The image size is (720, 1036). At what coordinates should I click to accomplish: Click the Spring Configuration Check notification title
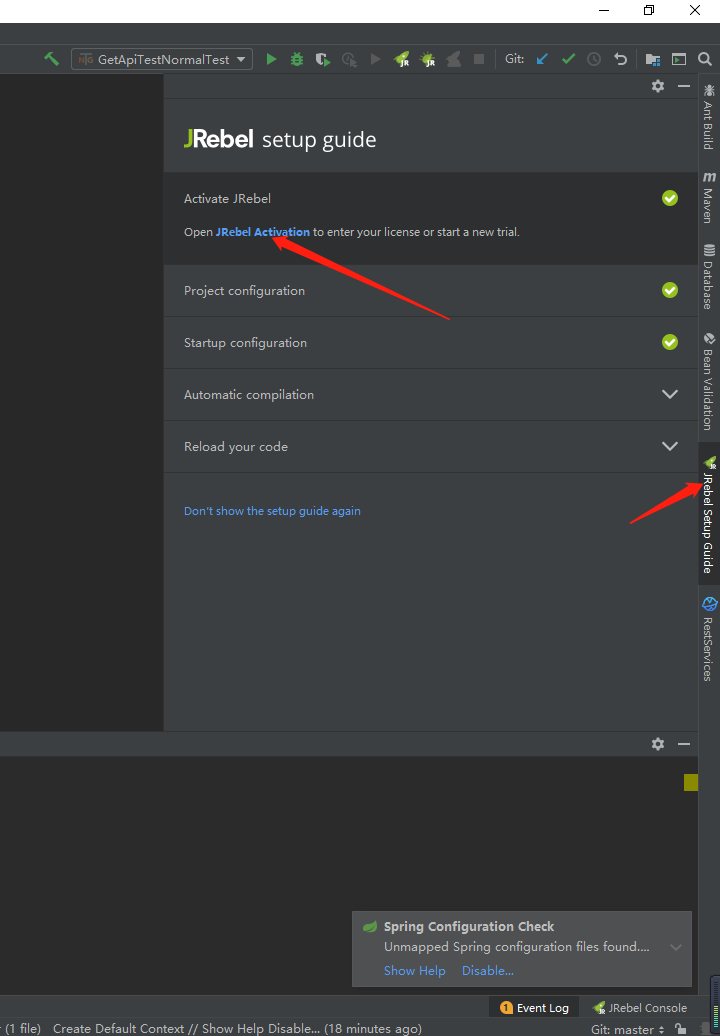tap(469, 926)
